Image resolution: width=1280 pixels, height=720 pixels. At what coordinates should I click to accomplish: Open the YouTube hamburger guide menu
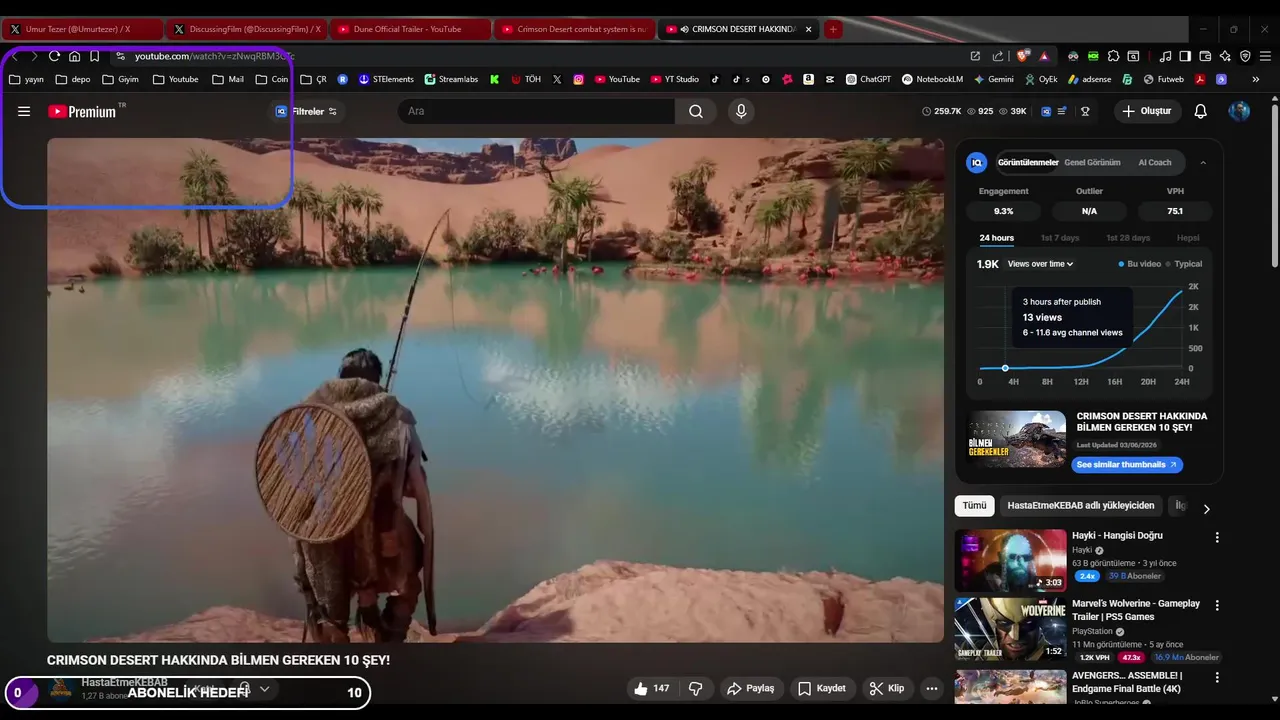[24, 111]
